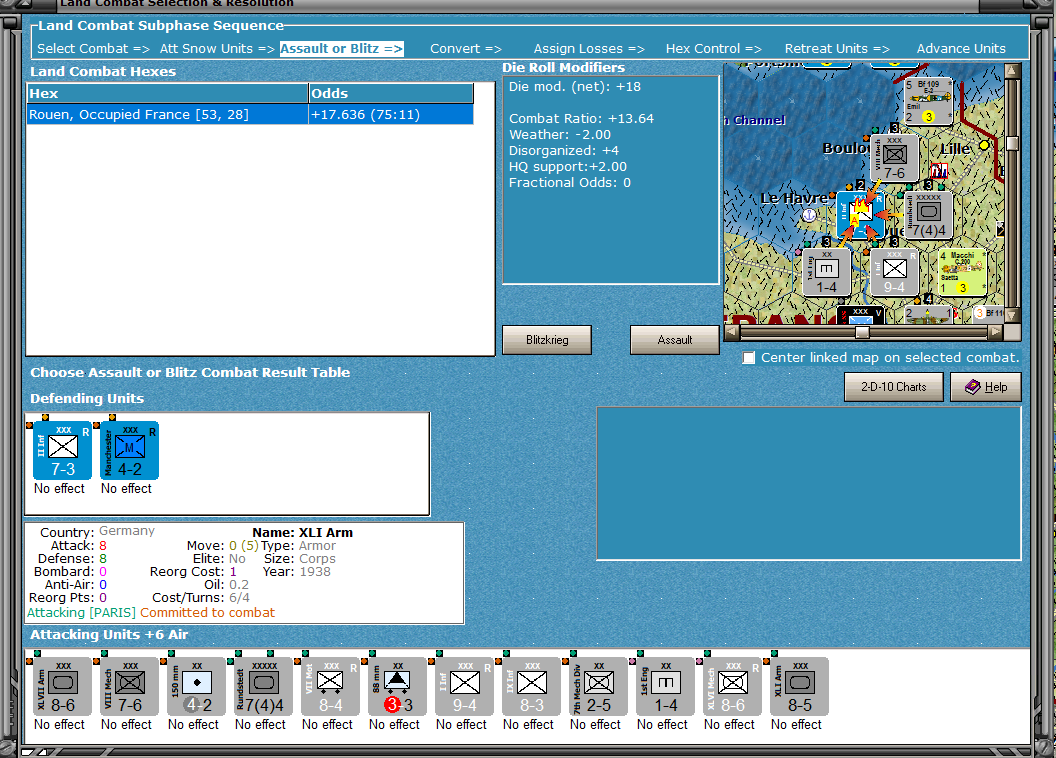Click the Select Combat subphase step
This screenshot has width=1056, height=758.
[93, 48]
